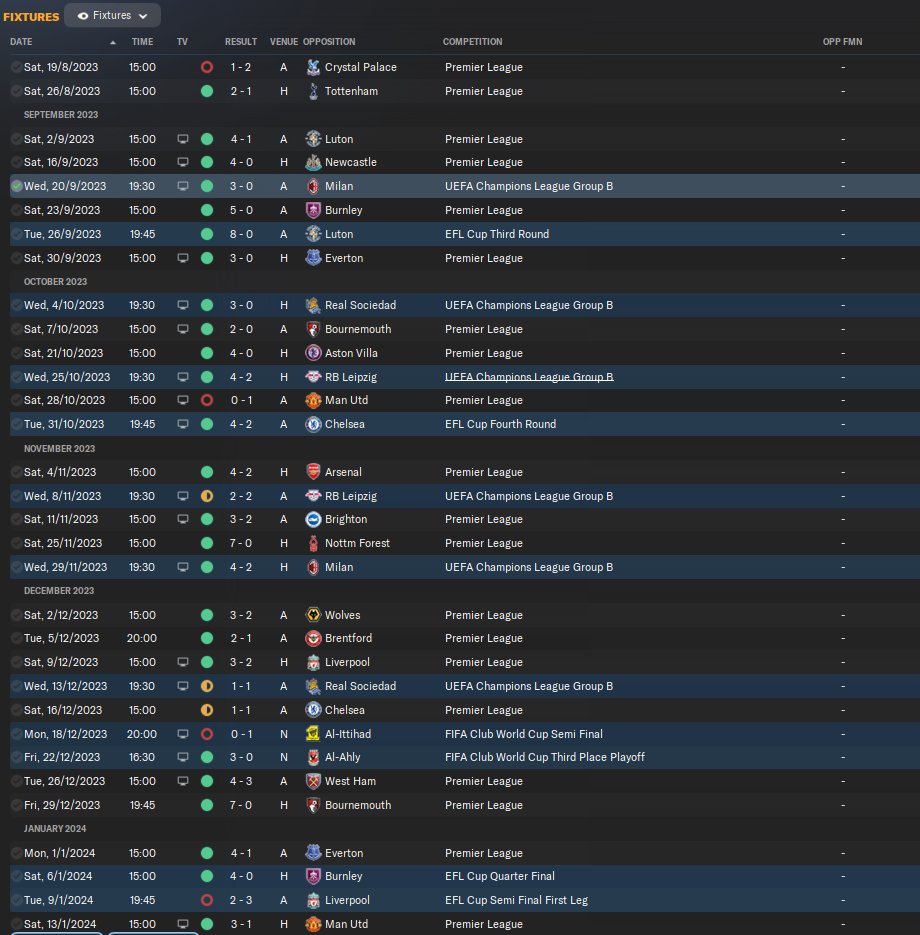This screenshot has width=920, height=935.
Task: Sort by COMPETITION column header
Action: point(472,42)
